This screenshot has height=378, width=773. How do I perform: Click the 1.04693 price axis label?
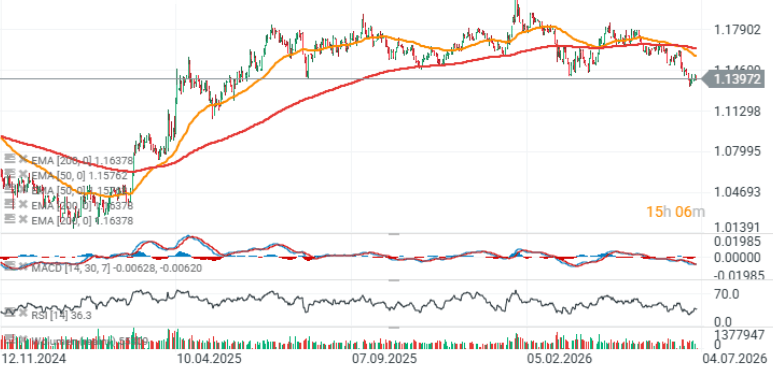click(x=738, y=192)
